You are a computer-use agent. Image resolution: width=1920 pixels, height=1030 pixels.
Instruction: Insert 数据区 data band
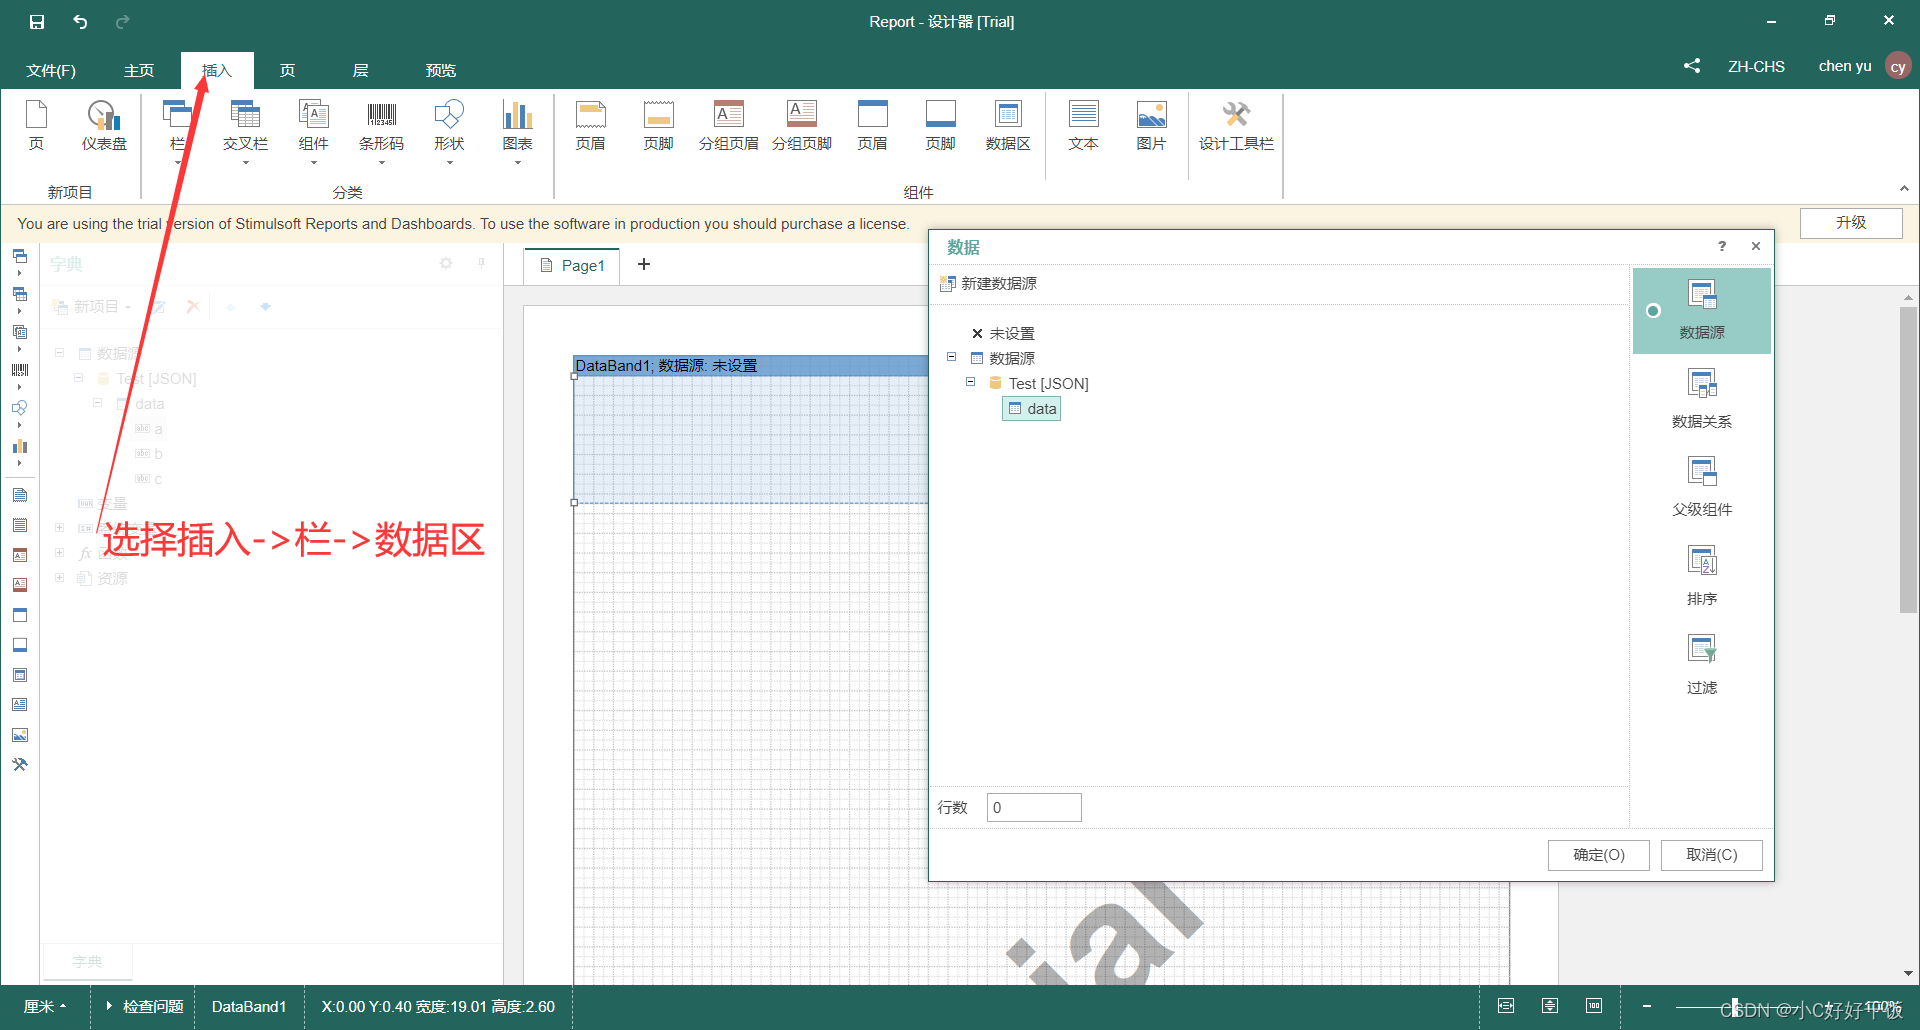pos(1008,126)
